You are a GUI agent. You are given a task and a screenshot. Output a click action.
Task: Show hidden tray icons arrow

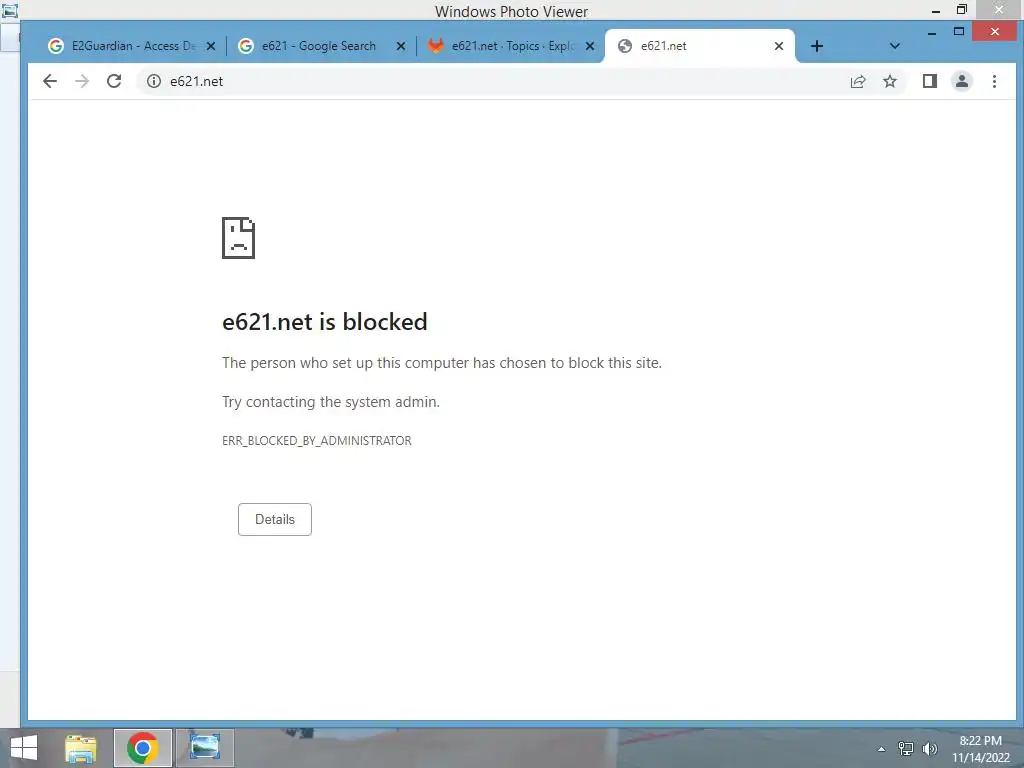(881, 749)
